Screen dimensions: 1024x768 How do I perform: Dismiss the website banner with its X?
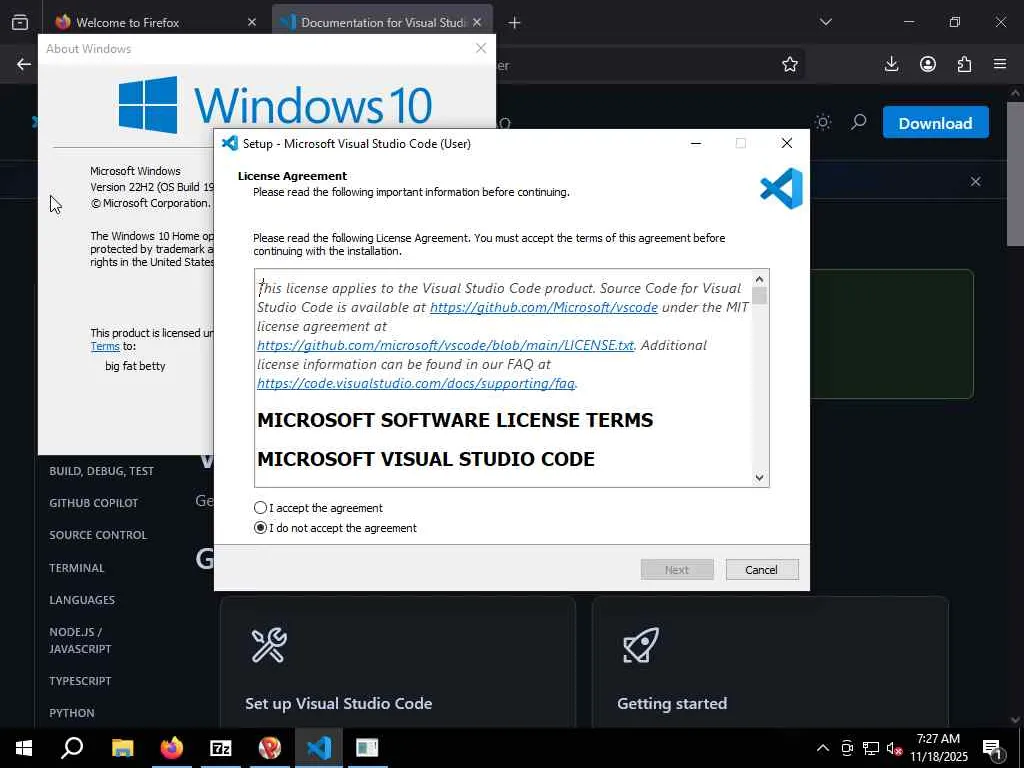(976, 182)
